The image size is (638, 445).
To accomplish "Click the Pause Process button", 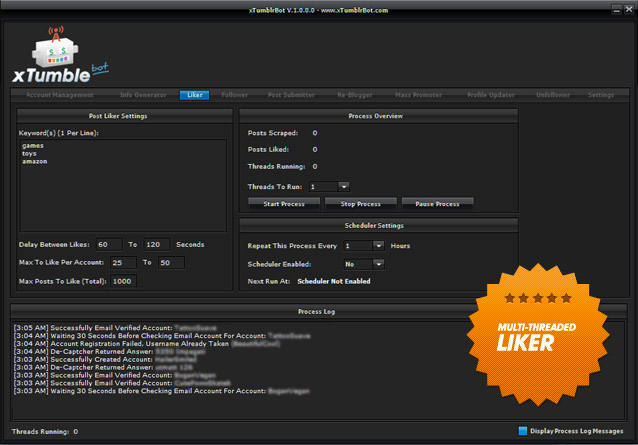I will 437,203.
